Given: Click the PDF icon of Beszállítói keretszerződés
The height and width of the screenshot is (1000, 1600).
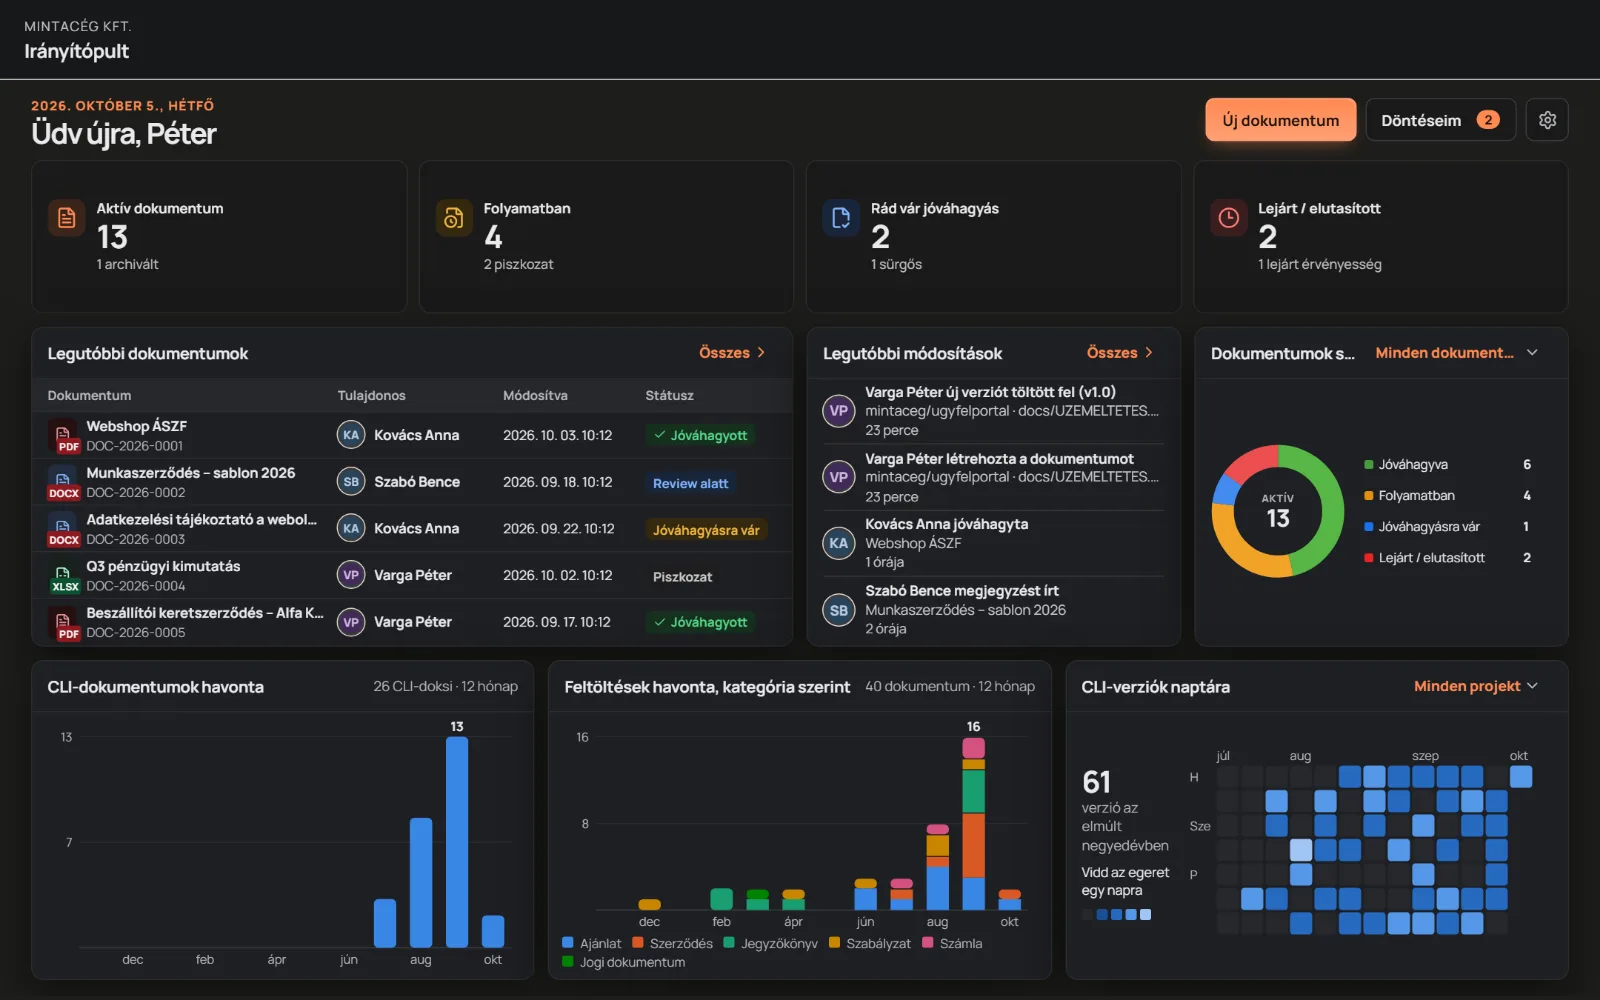Looking at the screenshot, I should (x=63, y=622).
